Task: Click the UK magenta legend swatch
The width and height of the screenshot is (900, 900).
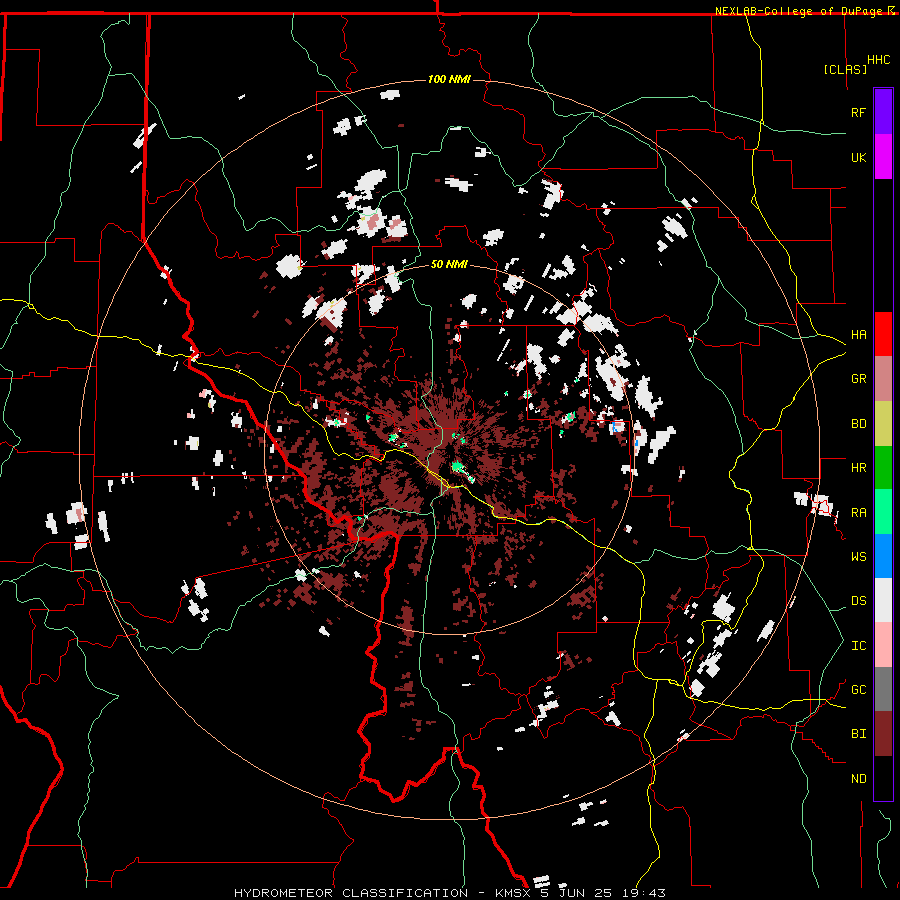Action: tap(883, 157)
